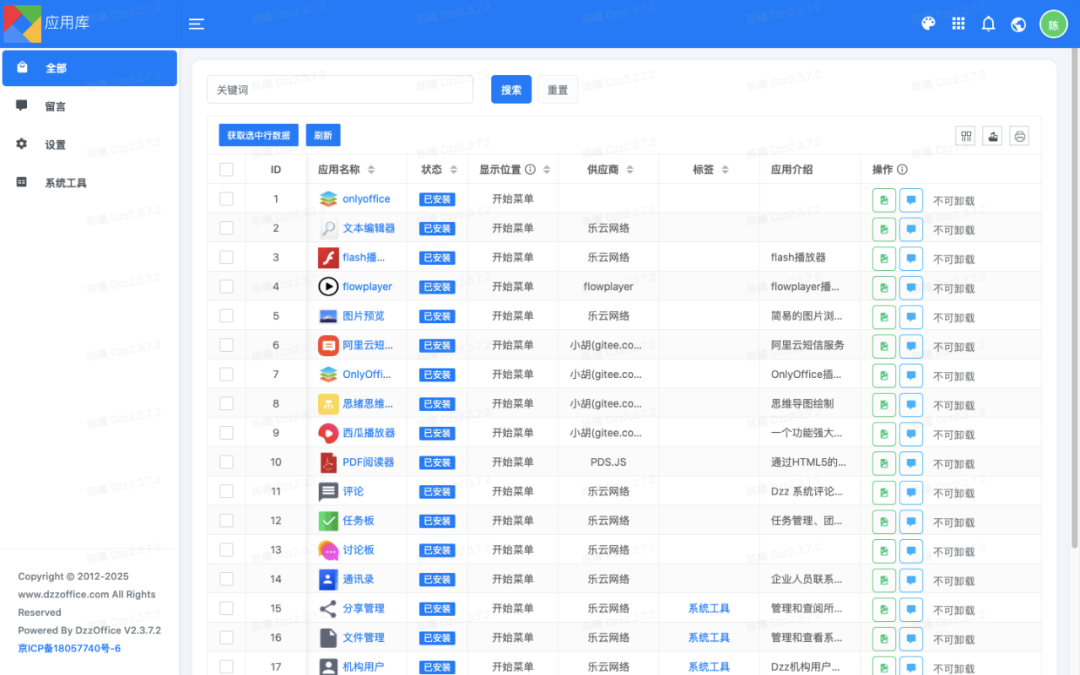Click the info icon beside 操作
The height and width of the screenshot is (675, 1080).
[x=902, y=169]
